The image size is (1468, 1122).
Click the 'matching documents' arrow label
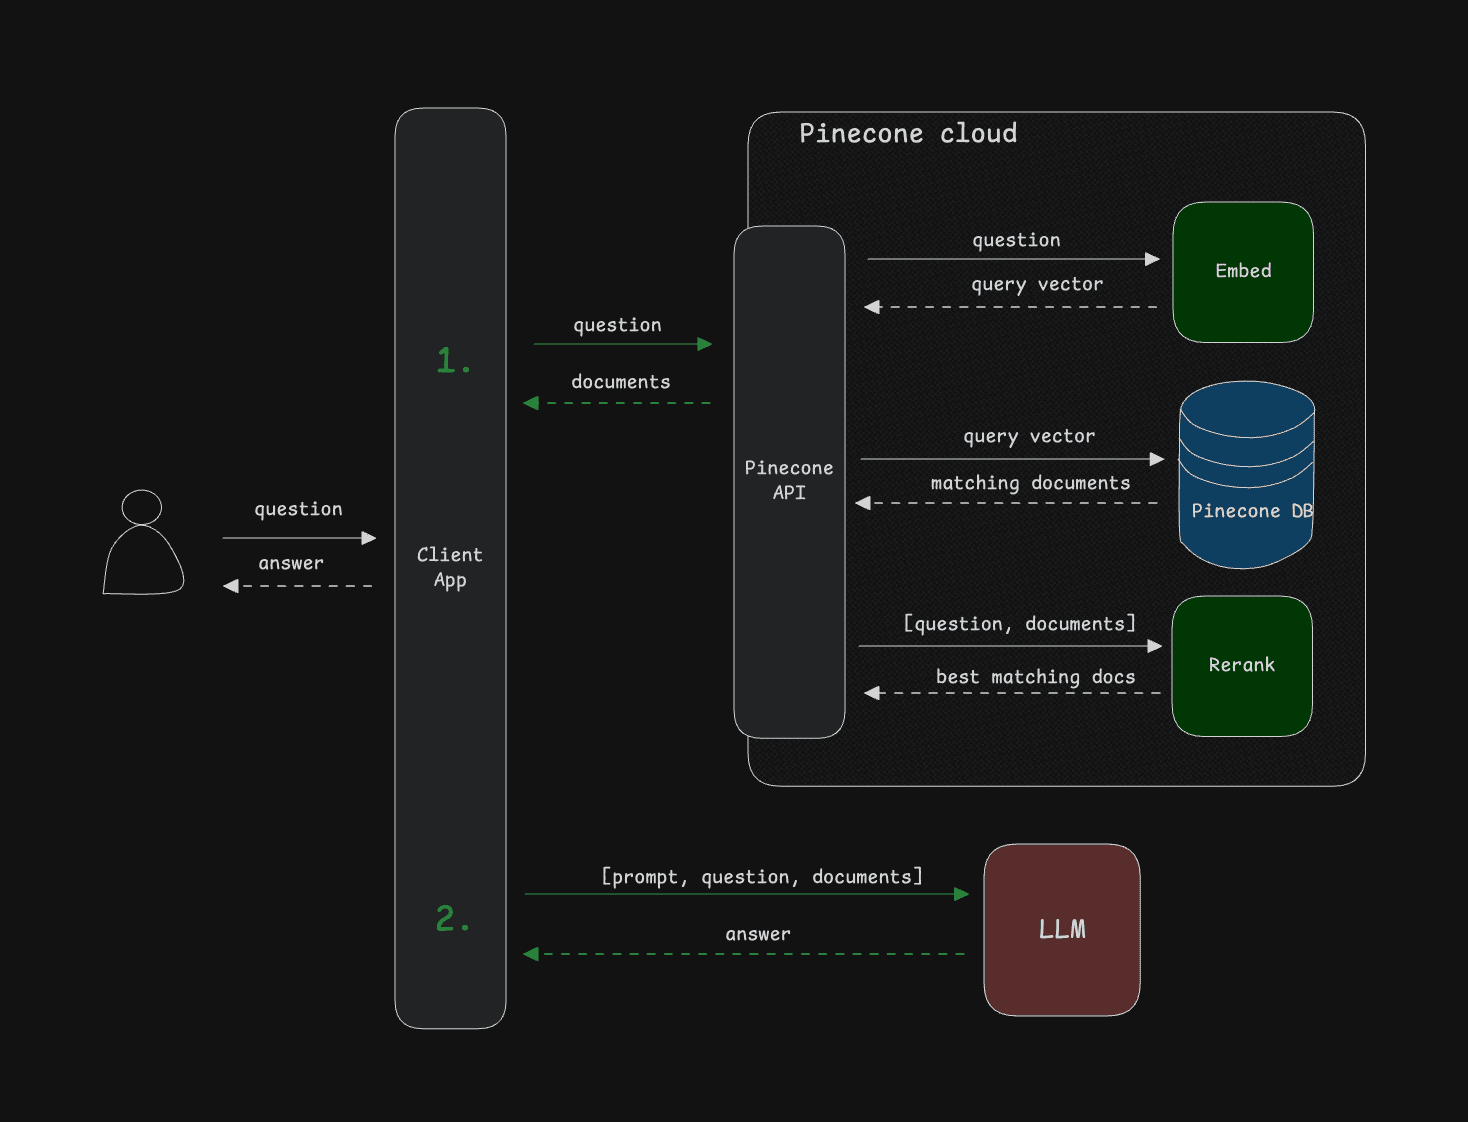click(1030, 483)
